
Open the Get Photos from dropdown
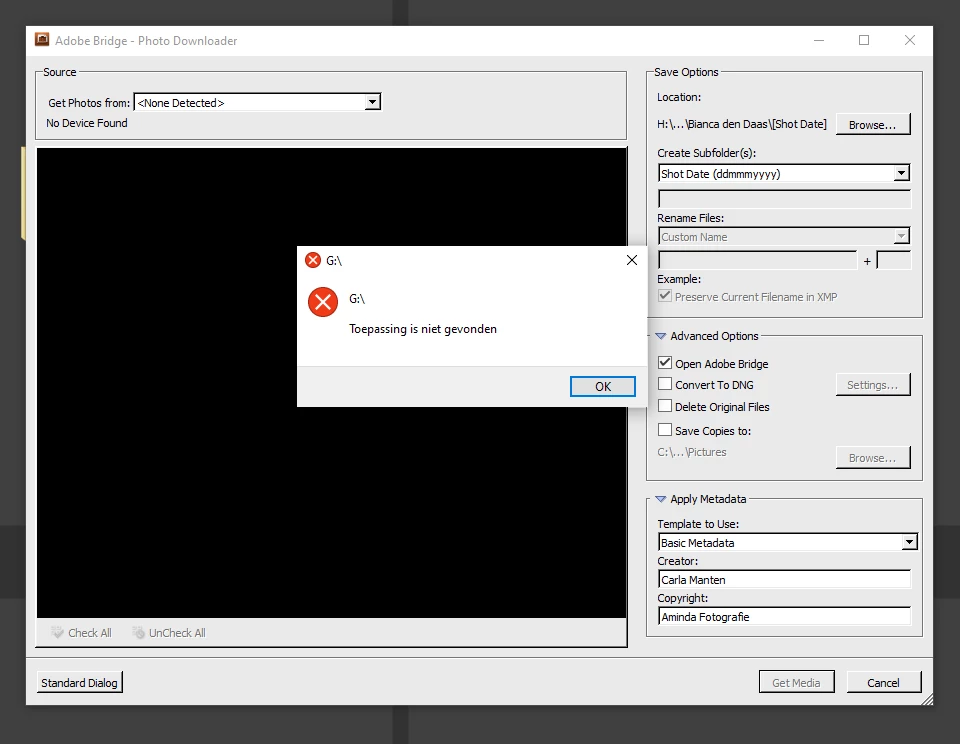click(257, 102)
